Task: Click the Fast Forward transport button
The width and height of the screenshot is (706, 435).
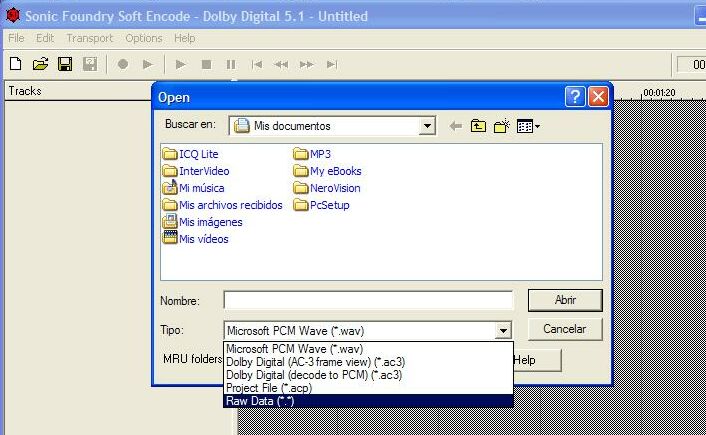Action: point(307,64)
